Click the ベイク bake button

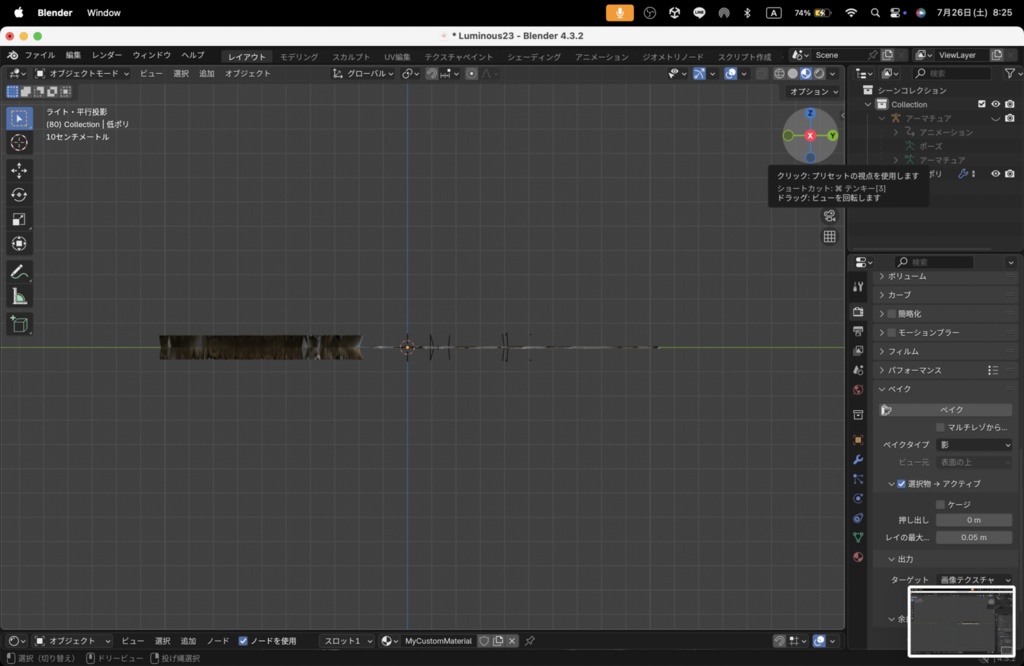click(x=945, y=410)
